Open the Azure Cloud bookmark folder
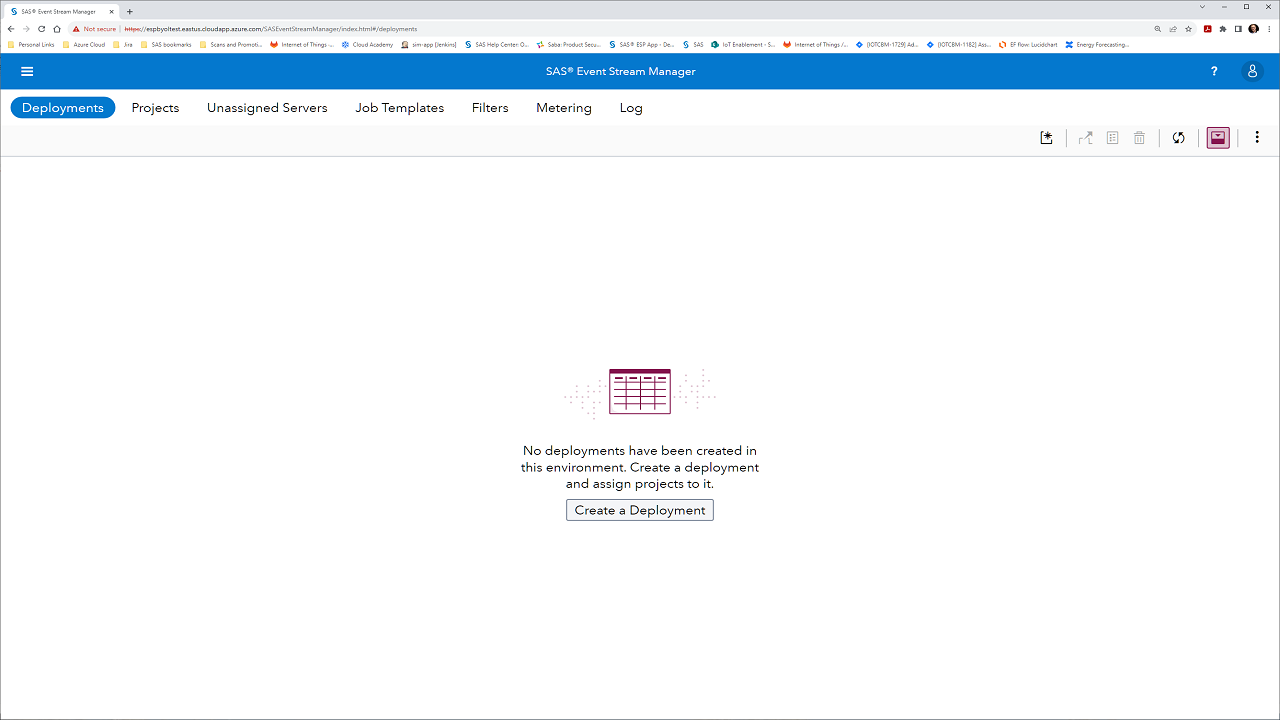 (84, 44)
